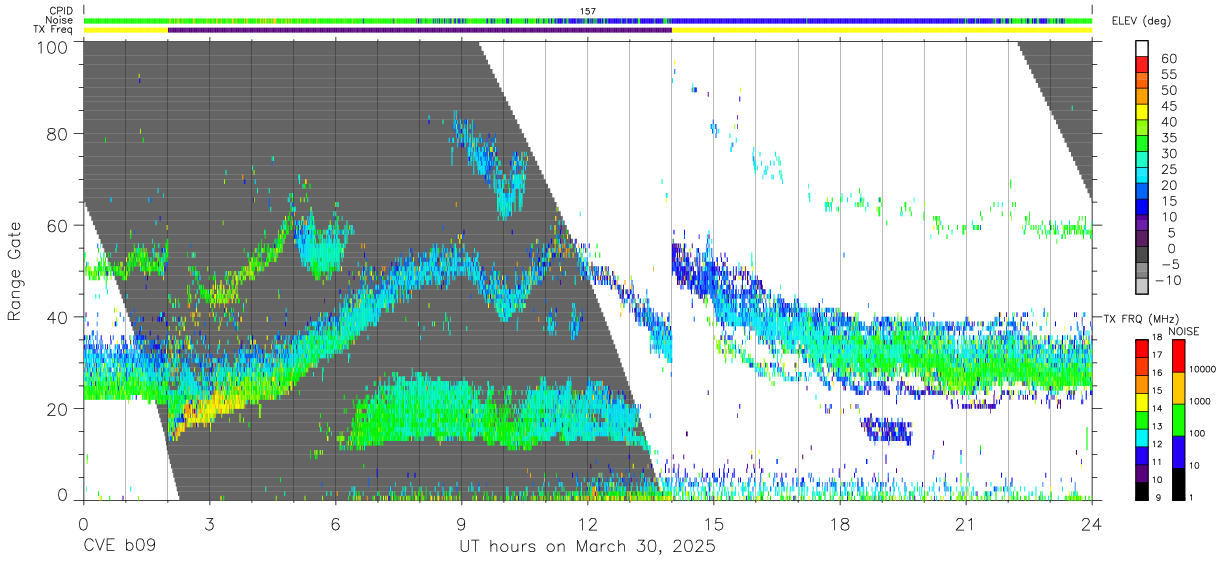Image resolution: width=1228 pixels, height=567 pixels.
Task: Select the CPID value '157'
Action: (x=588, y=11)
